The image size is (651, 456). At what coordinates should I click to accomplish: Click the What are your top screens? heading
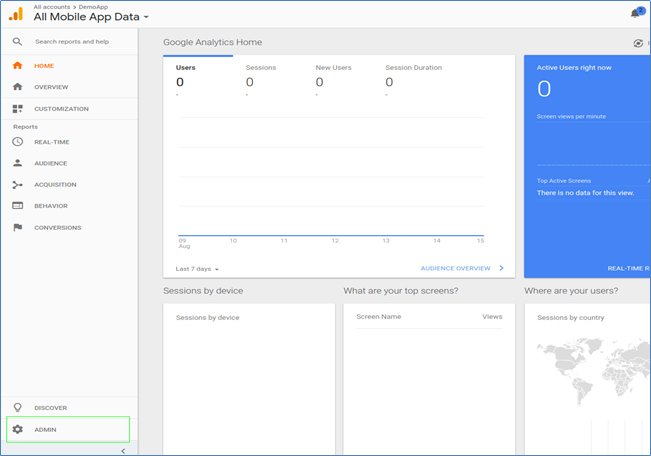pos(401,291)
